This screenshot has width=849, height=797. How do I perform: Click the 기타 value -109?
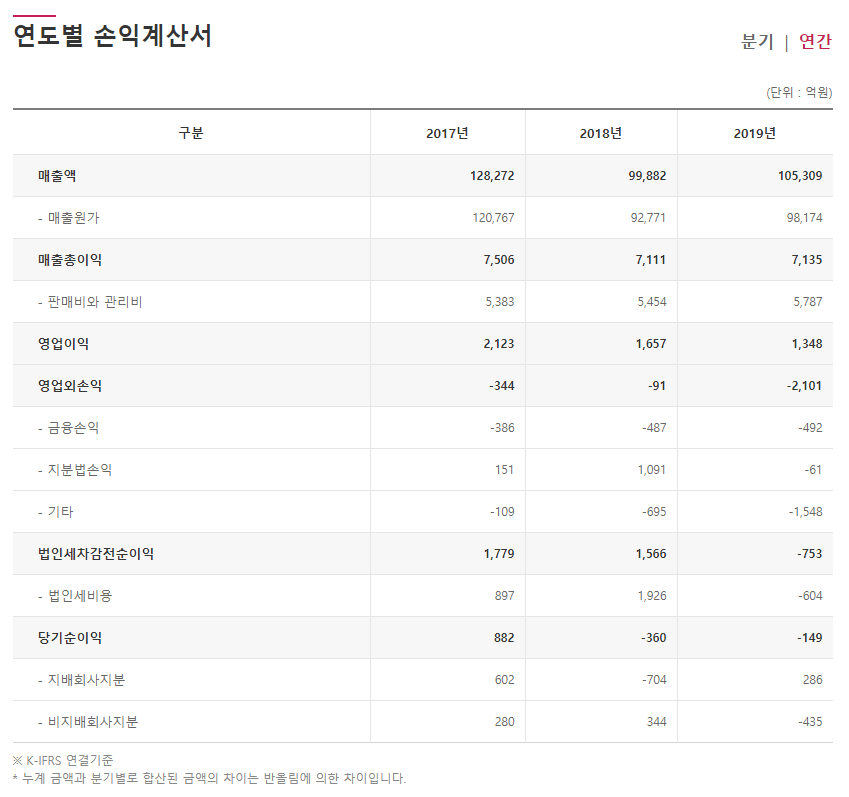[502, 512]
